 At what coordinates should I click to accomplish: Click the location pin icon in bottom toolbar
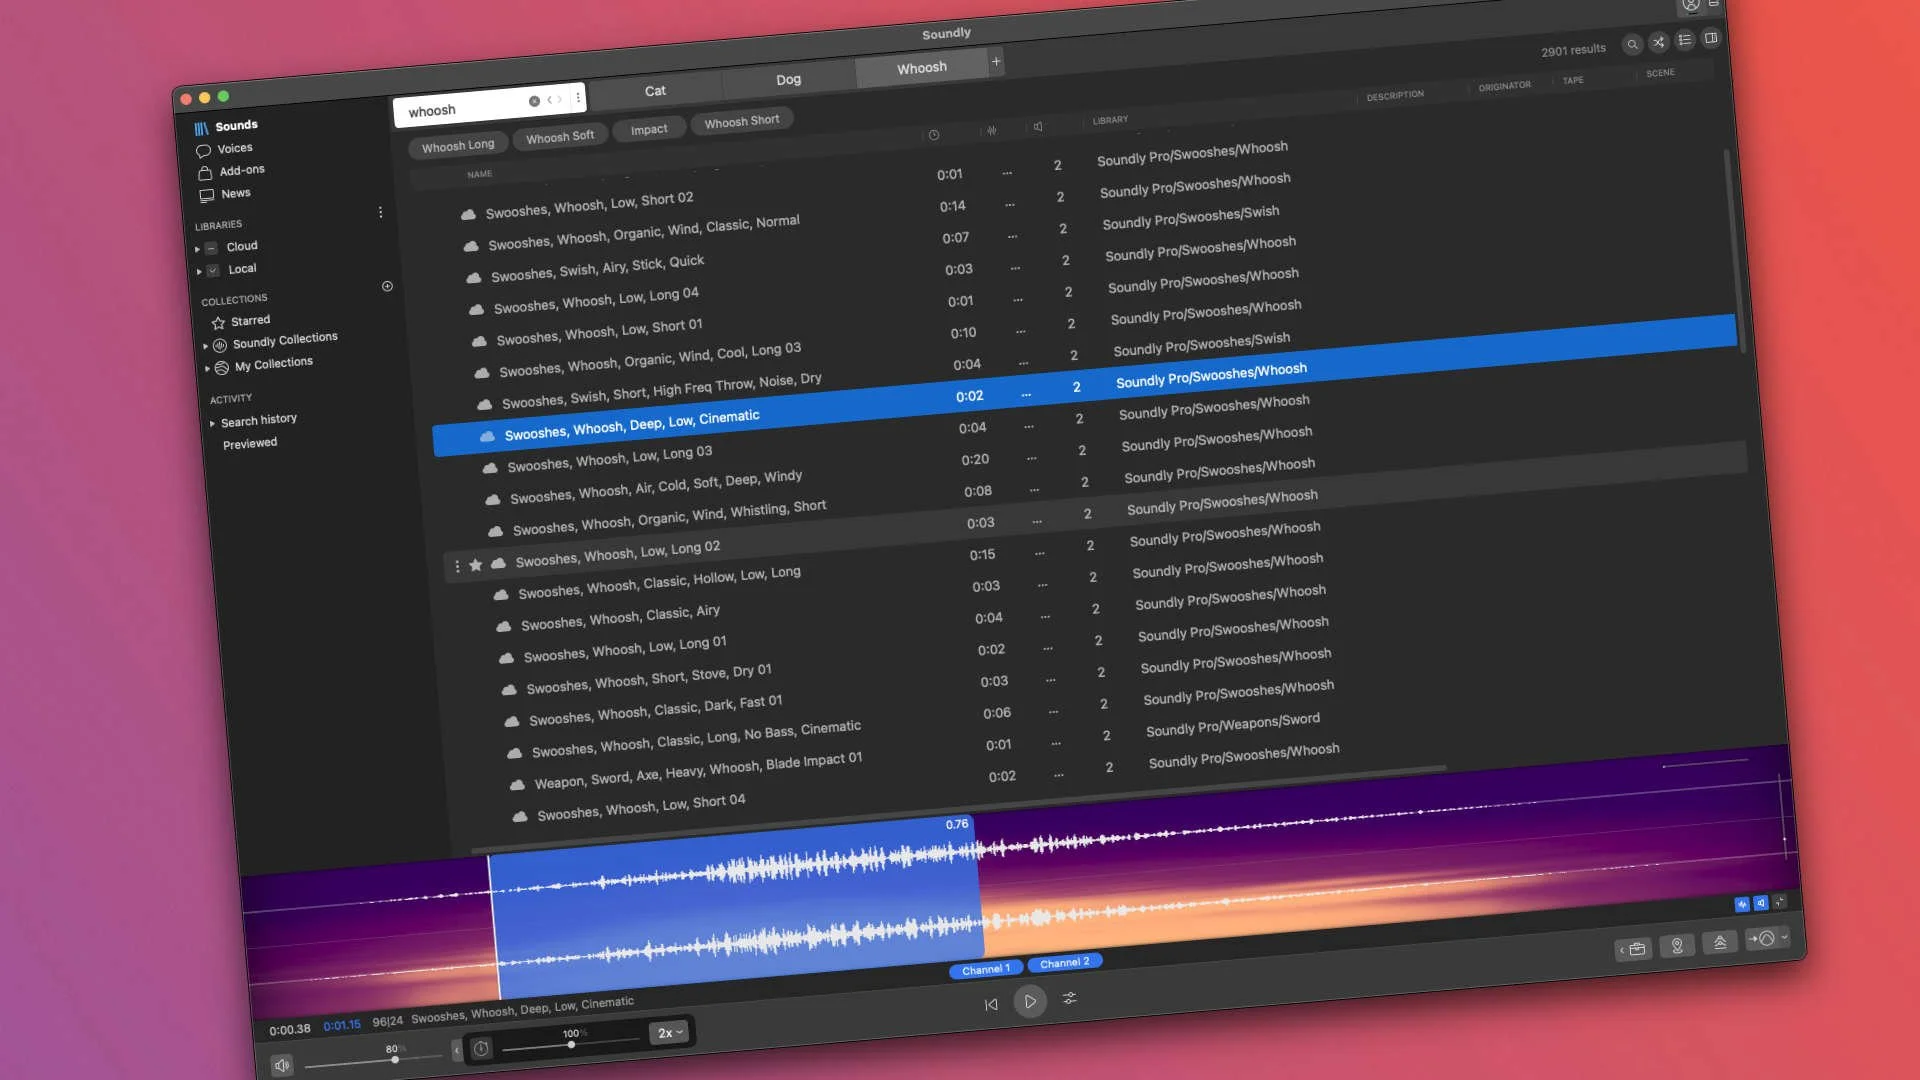[1678, 946]
